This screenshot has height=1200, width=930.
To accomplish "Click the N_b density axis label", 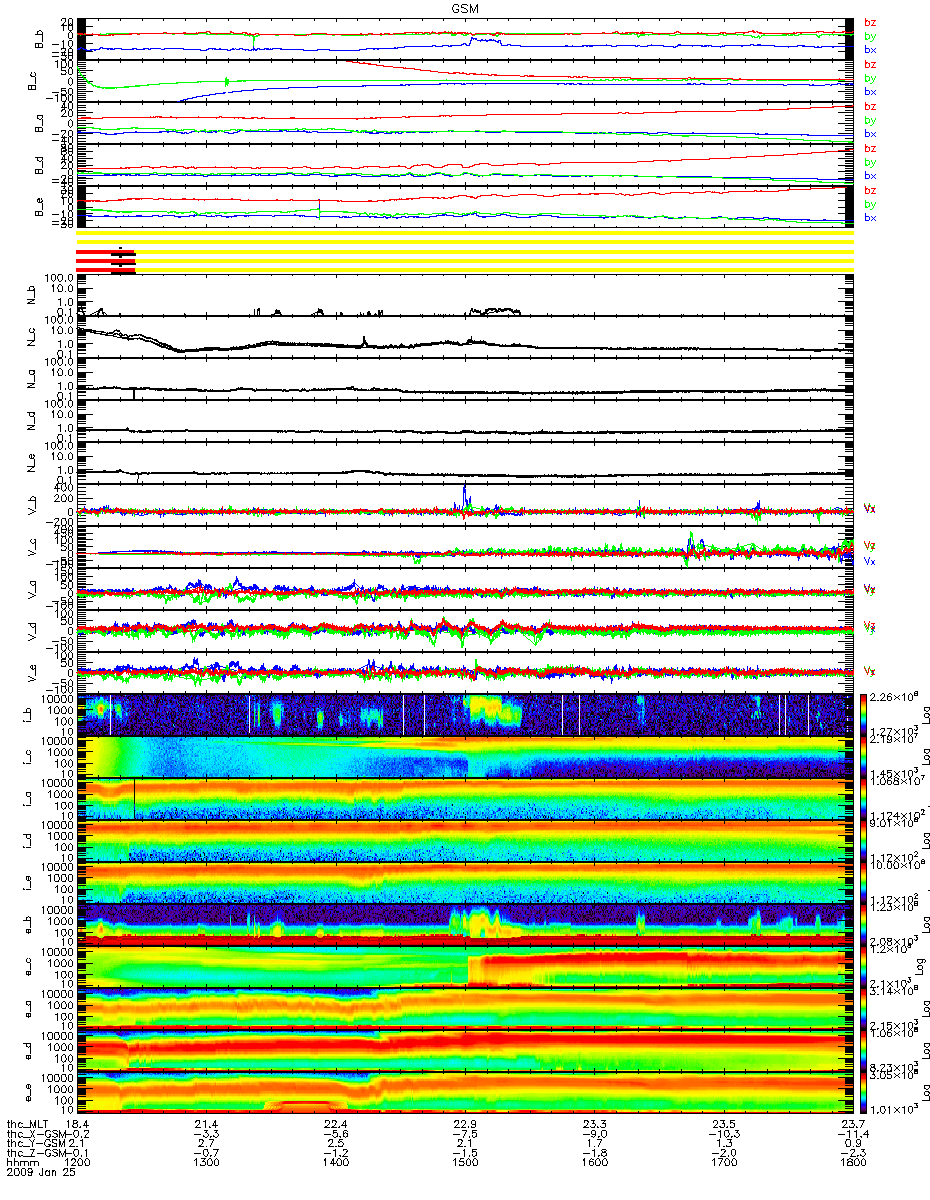I will (32, 295).
